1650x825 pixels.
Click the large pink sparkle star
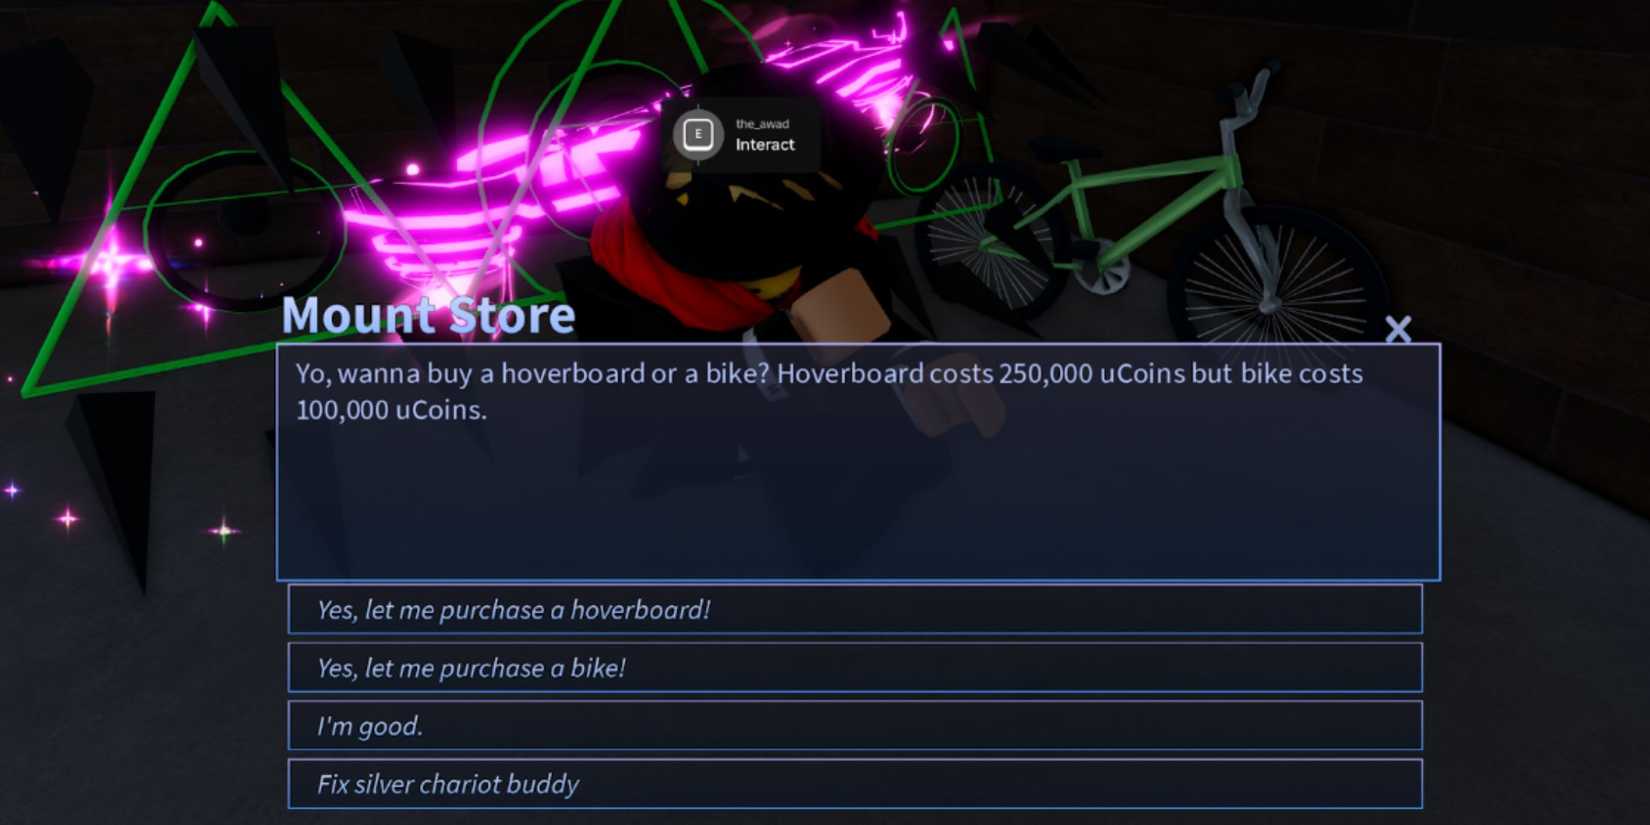[x=112, y=263]
